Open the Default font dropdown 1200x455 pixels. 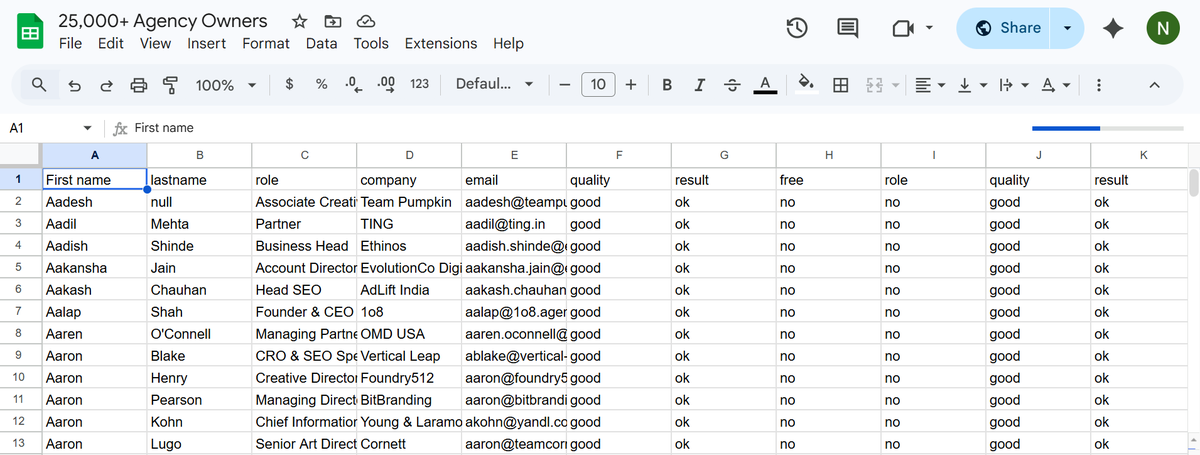click(494, 84)
